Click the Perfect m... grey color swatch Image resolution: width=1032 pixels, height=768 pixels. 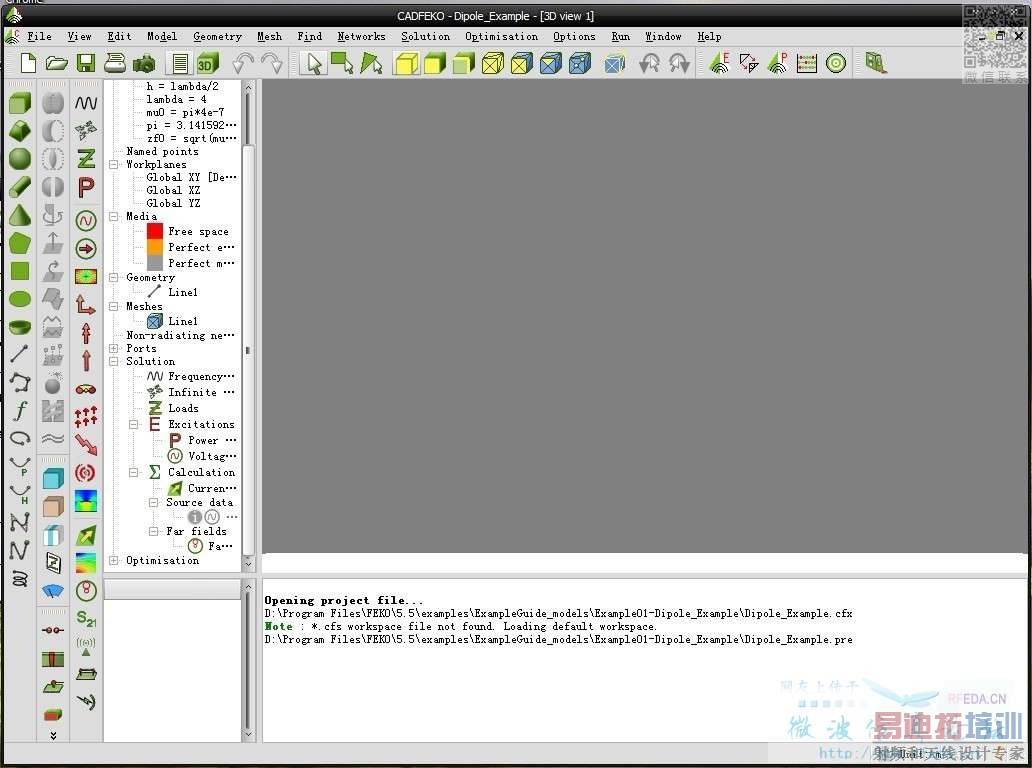click(155, 263)
